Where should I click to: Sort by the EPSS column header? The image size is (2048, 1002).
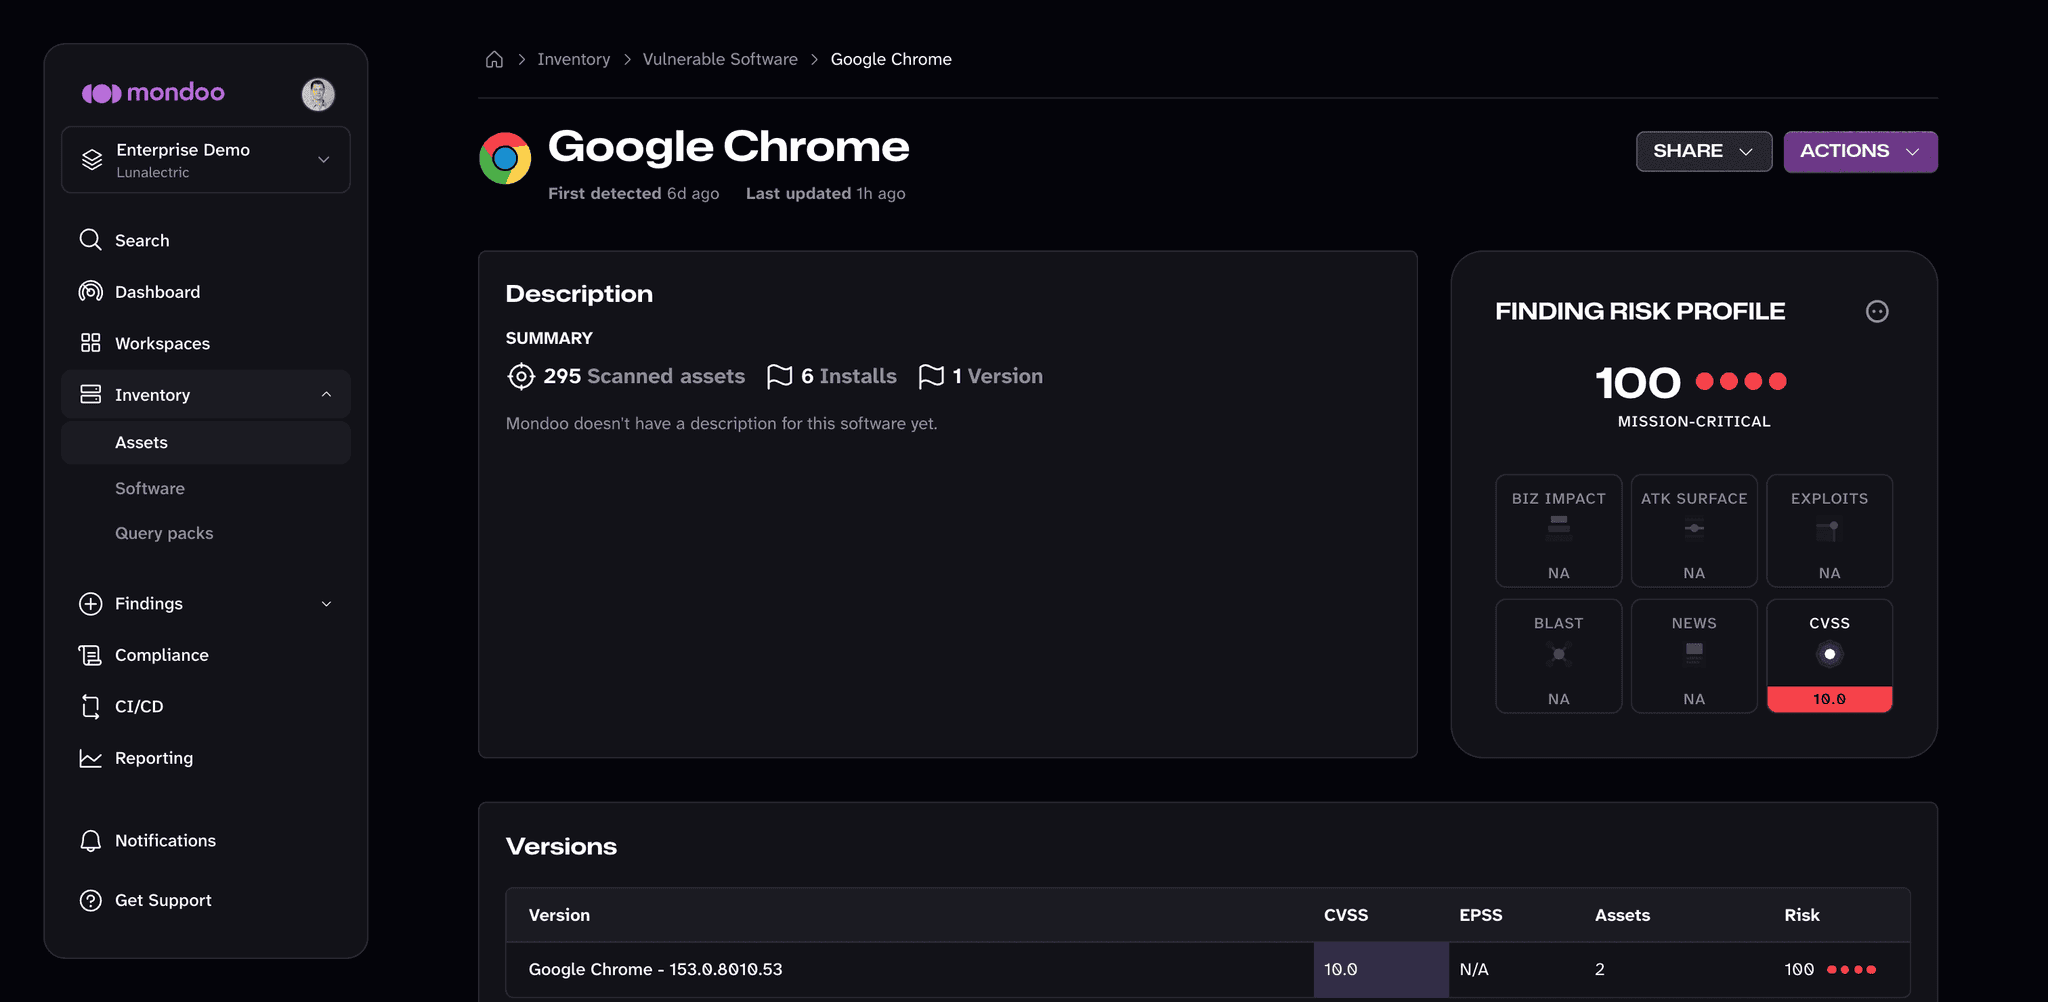[1480, 915]
